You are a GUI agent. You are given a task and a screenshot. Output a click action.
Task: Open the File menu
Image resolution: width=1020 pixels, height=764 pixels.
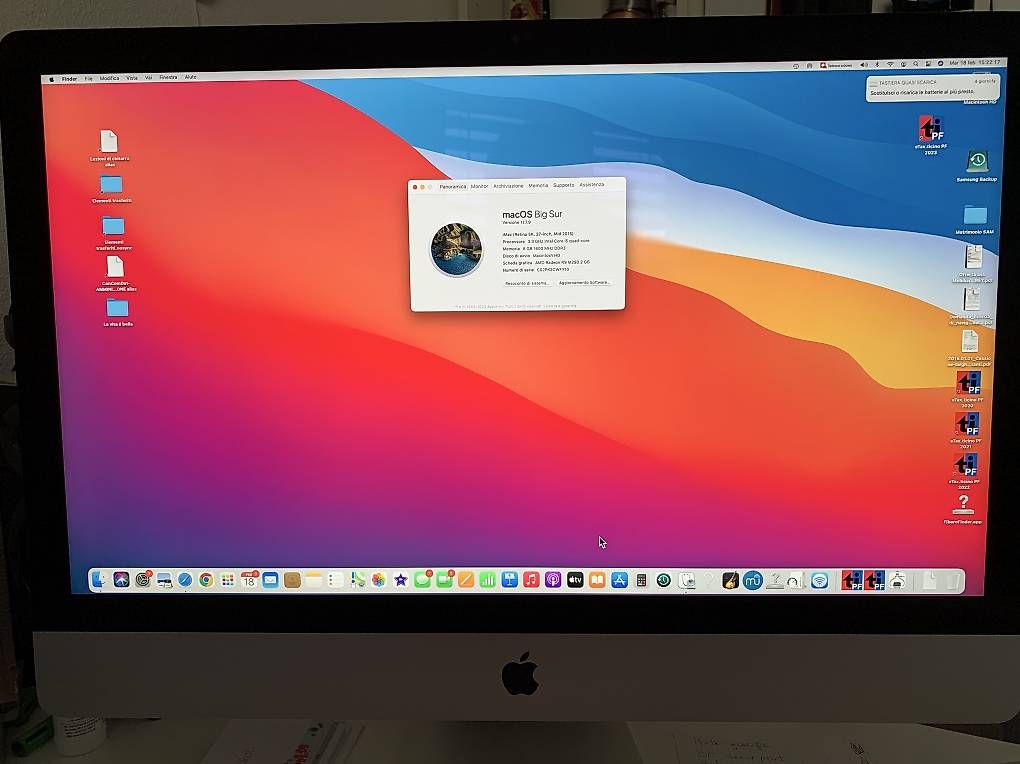pos(88,78)
